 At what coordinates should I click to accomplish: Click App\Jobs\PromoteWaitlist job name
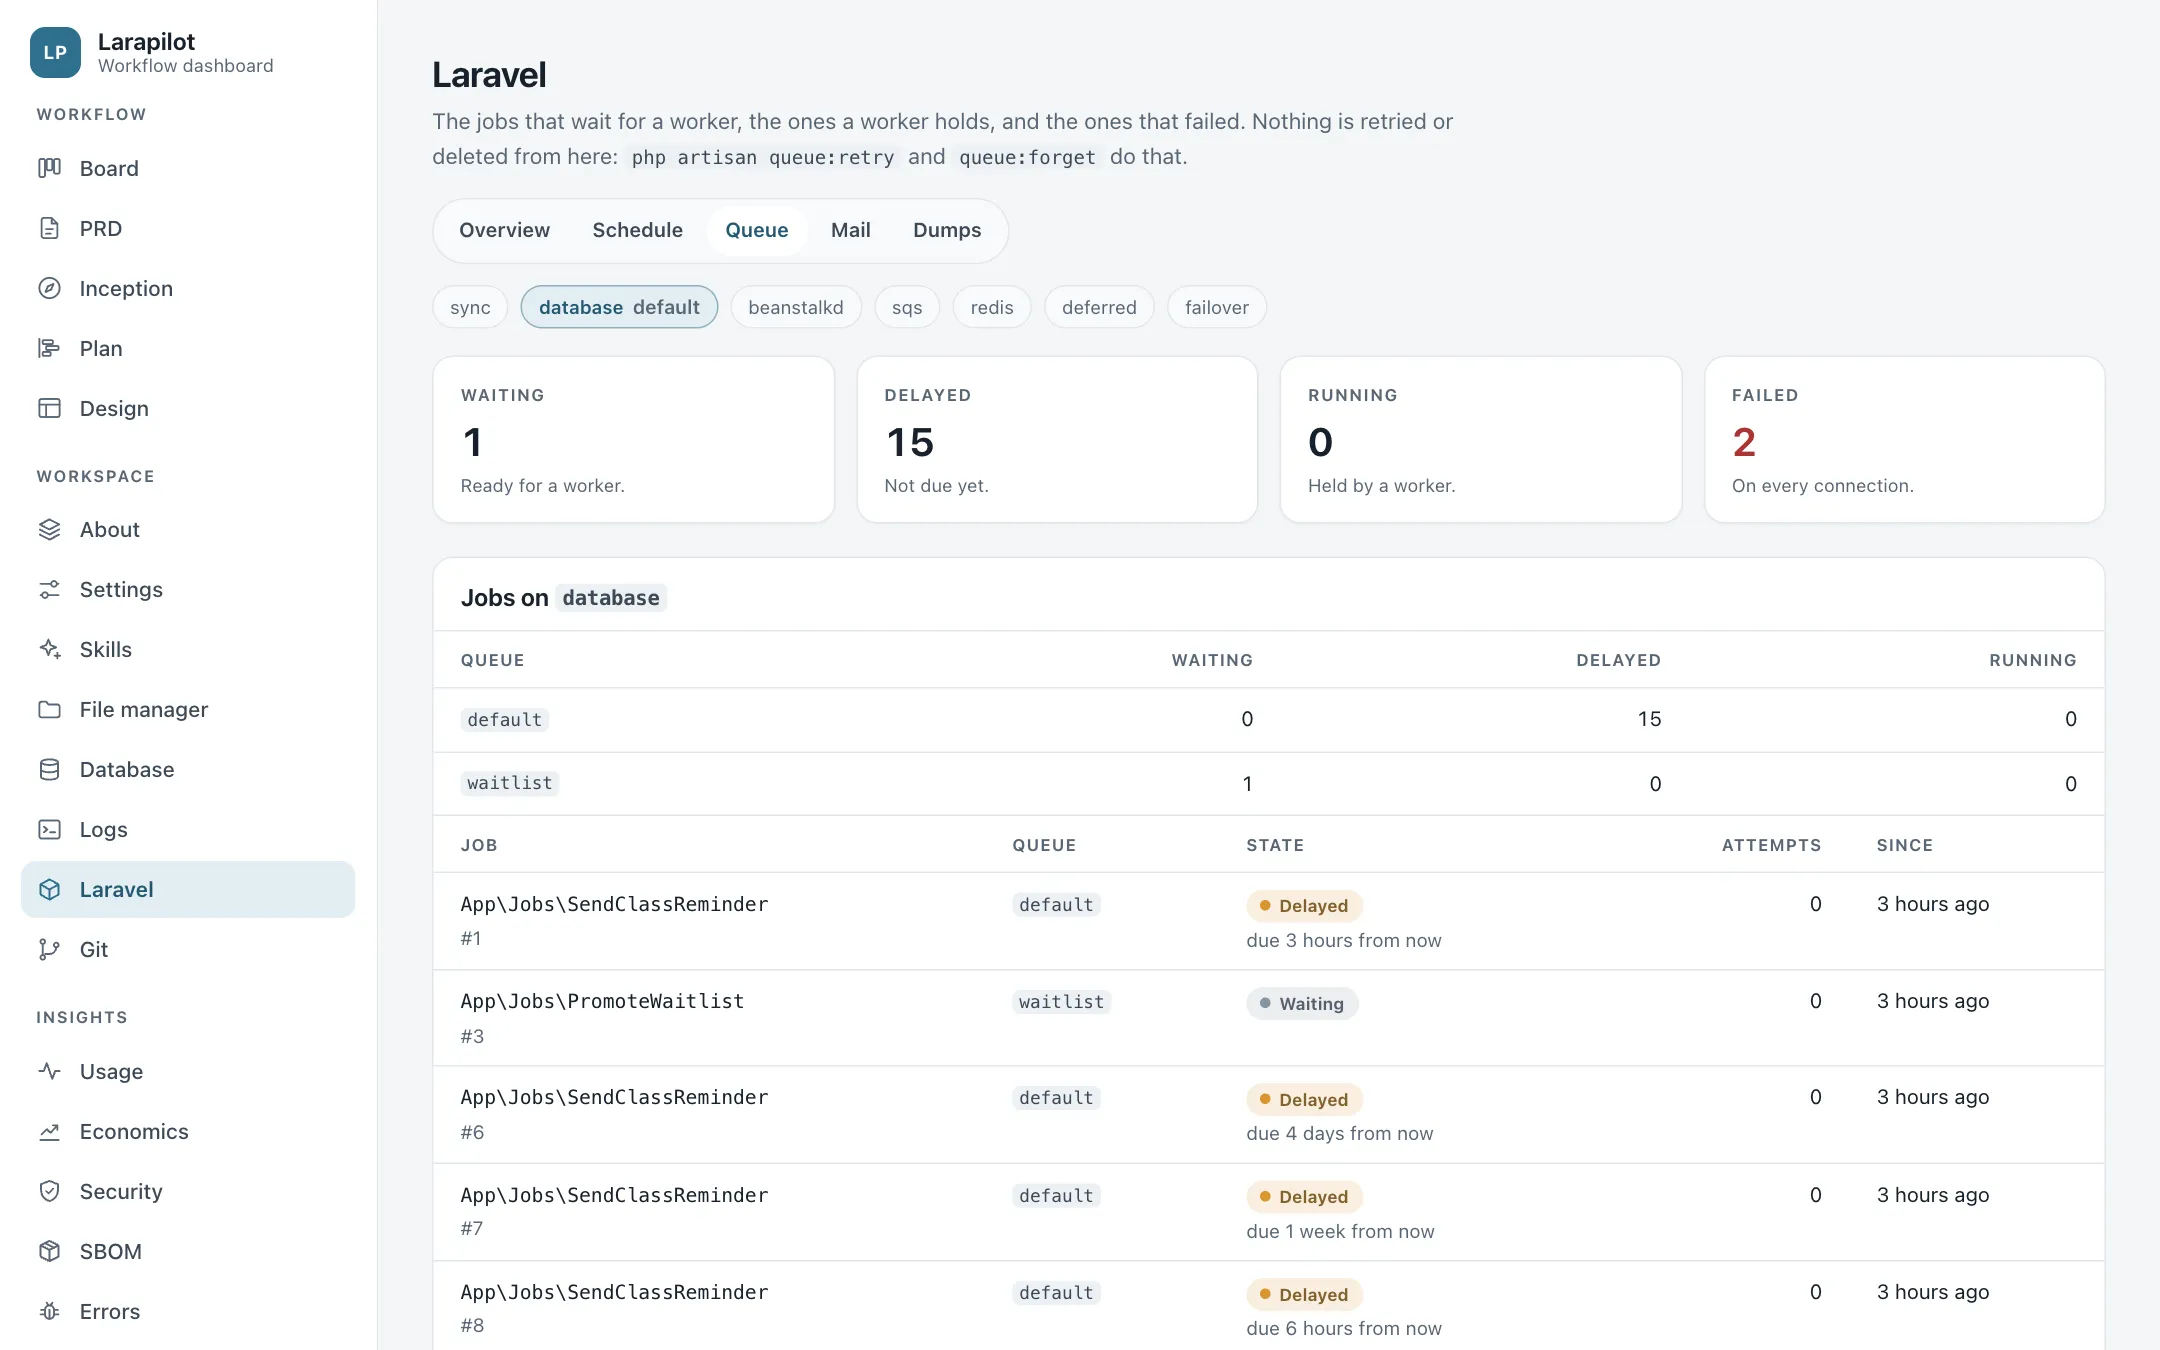pyautogui.click(x=602, y=1001)
